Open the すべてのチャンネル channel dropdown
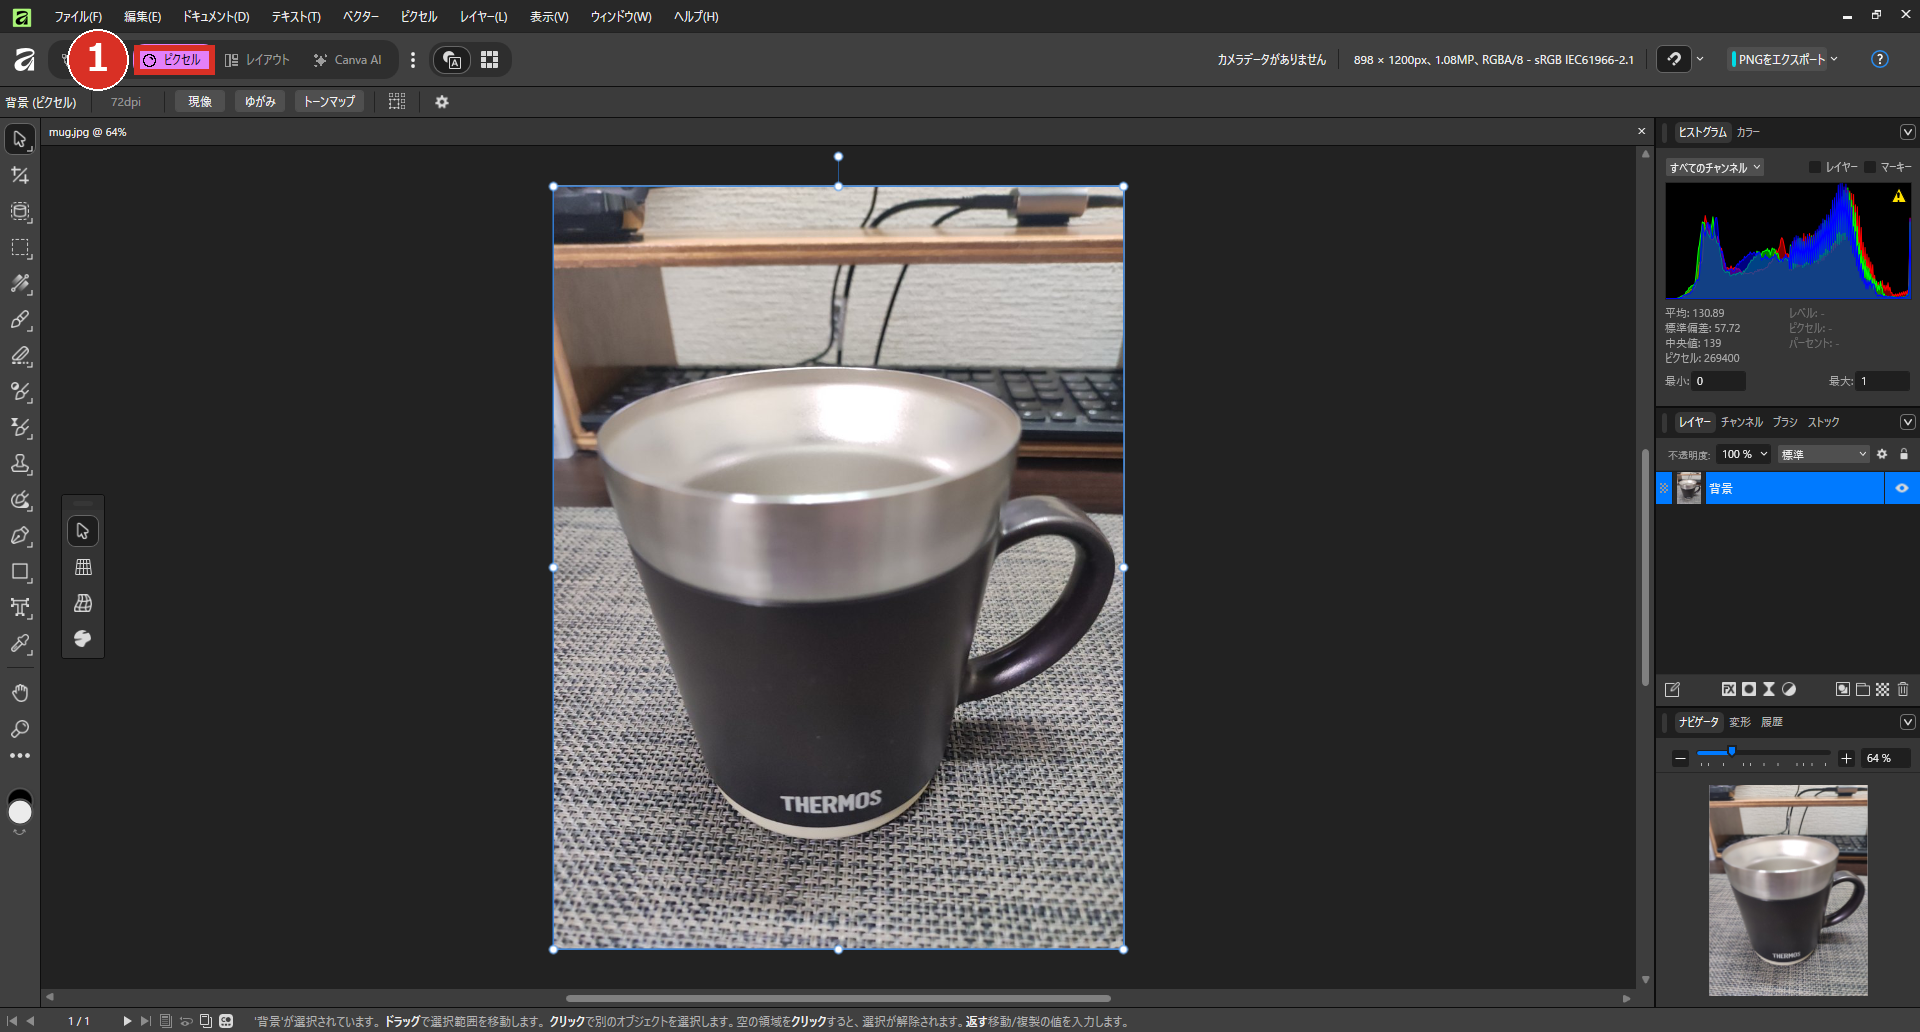 1714,168
